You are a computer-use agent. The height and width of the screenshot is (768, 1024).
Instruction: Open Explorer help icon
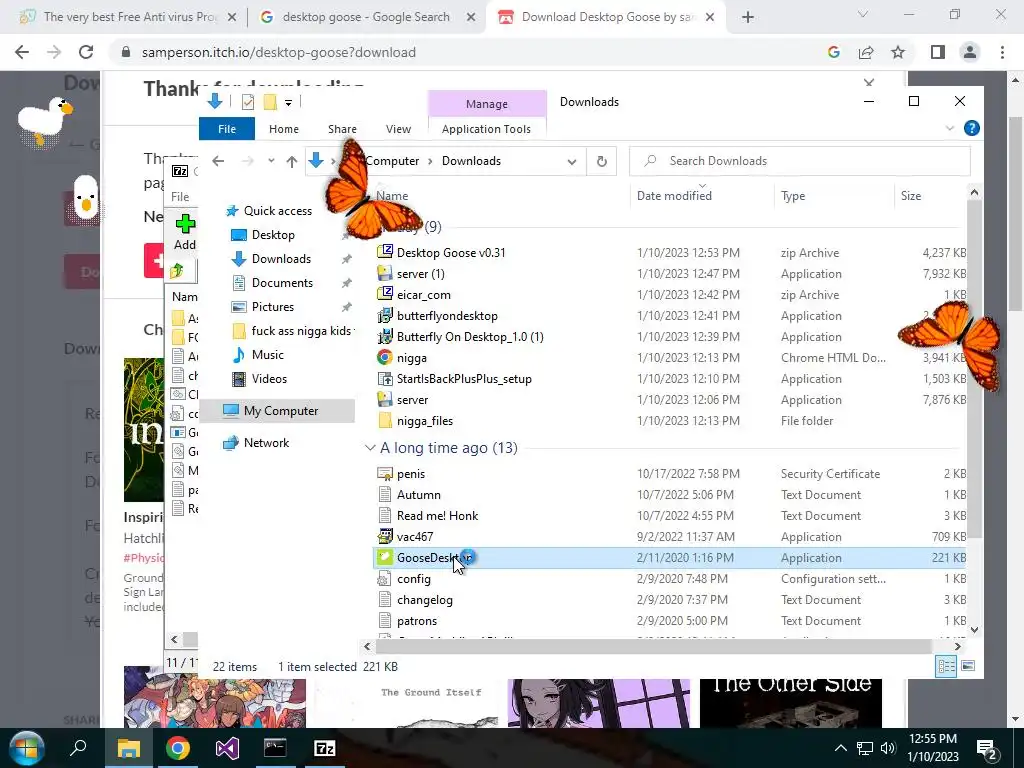971,129
